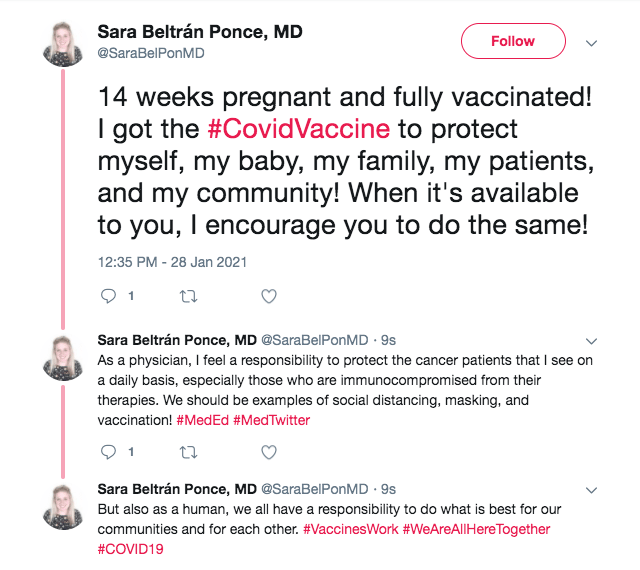Open the #MedEd hashtag
This screenshot has height=570, width=640.
point(203,420)
